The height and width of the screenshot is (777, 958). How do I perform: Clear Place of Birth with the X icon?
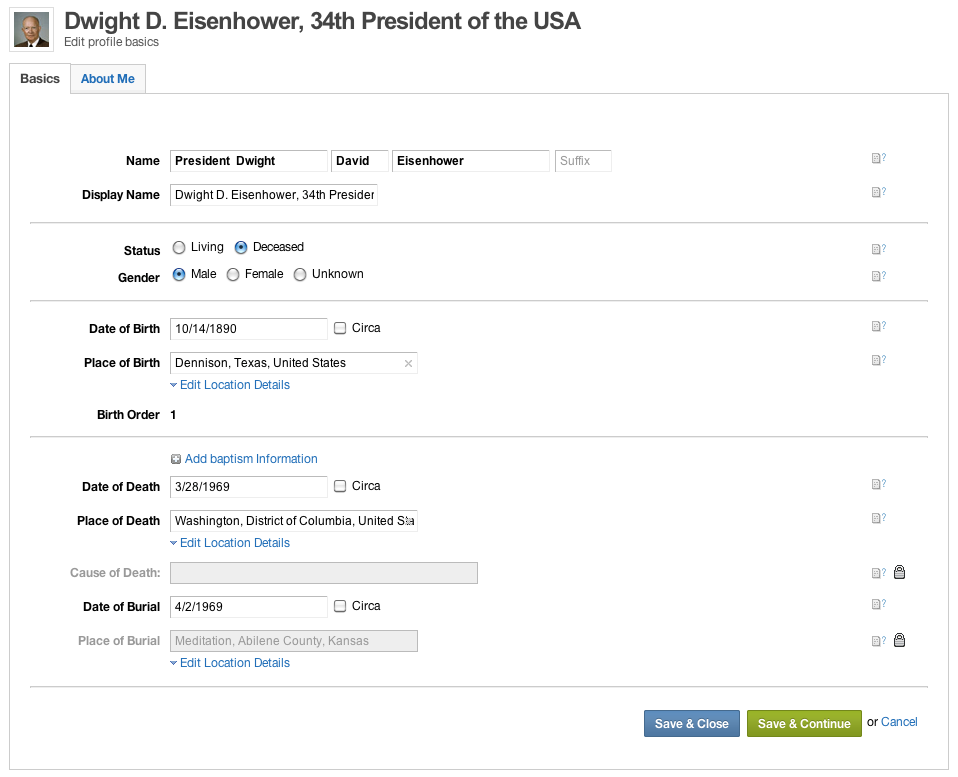pyautogui.click(x=408, y=364)
